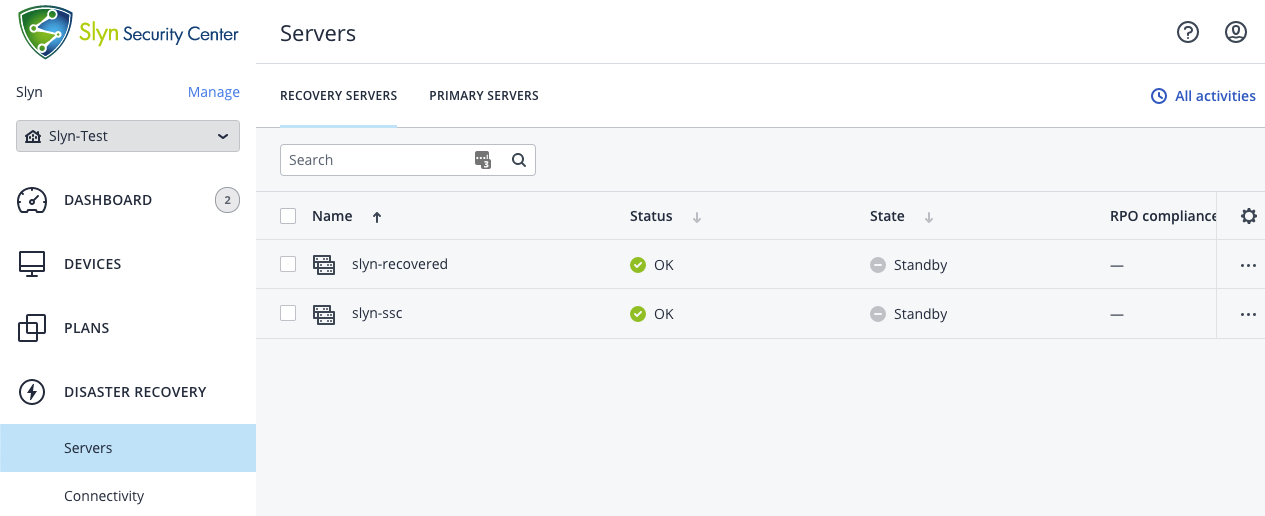Open the Disaster Recovery sidebar section

click(135, 392)
